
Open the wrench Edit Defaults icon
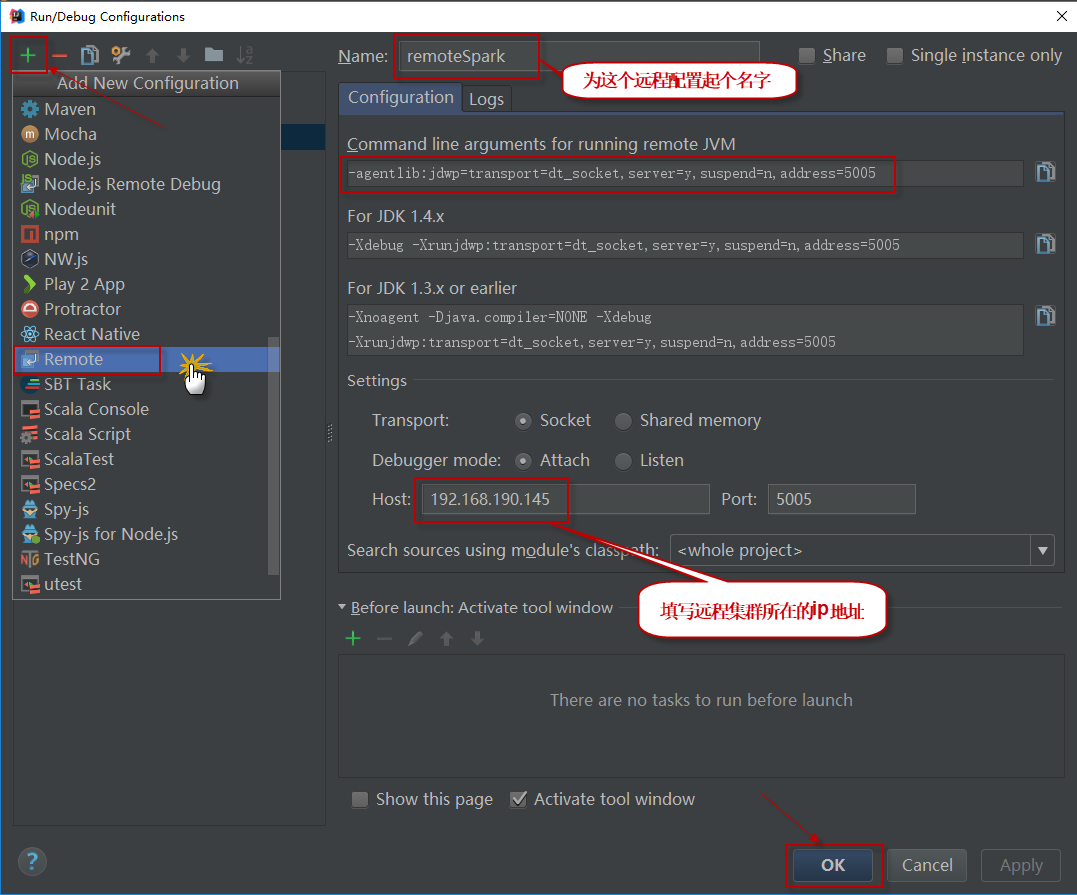[121, 55]
